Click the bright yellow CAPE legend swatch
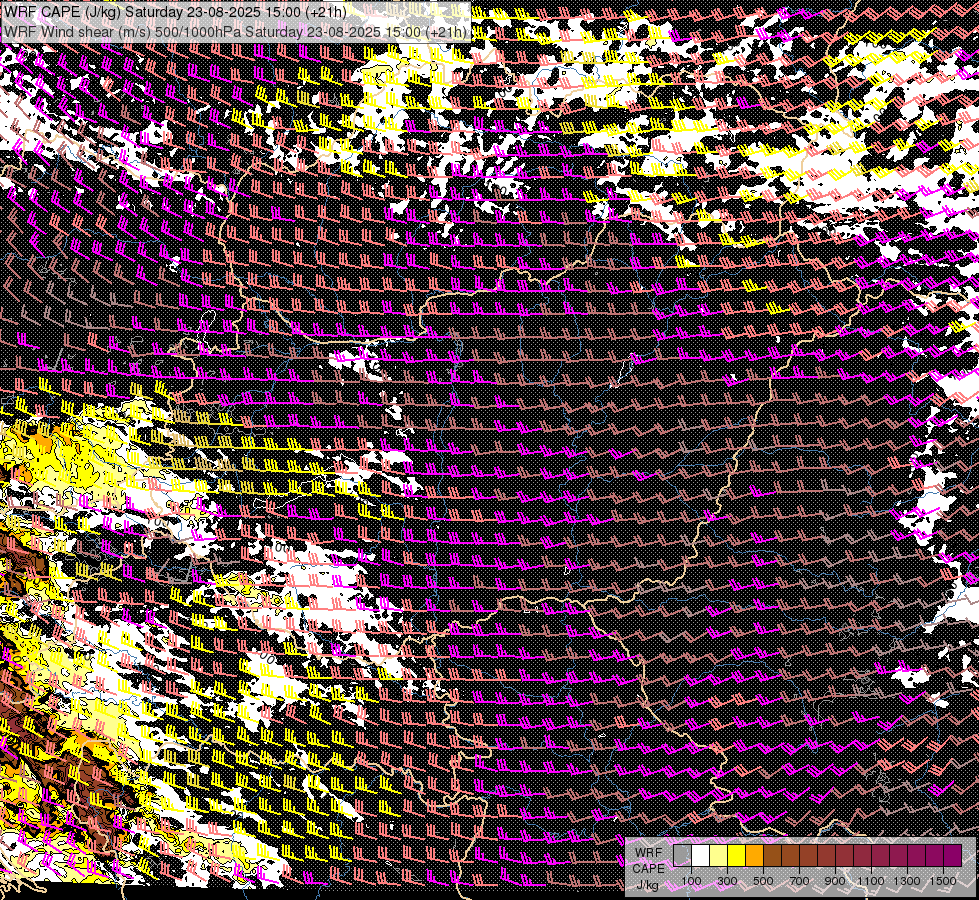This screenshot has height=900, width=979. [737, 856]
